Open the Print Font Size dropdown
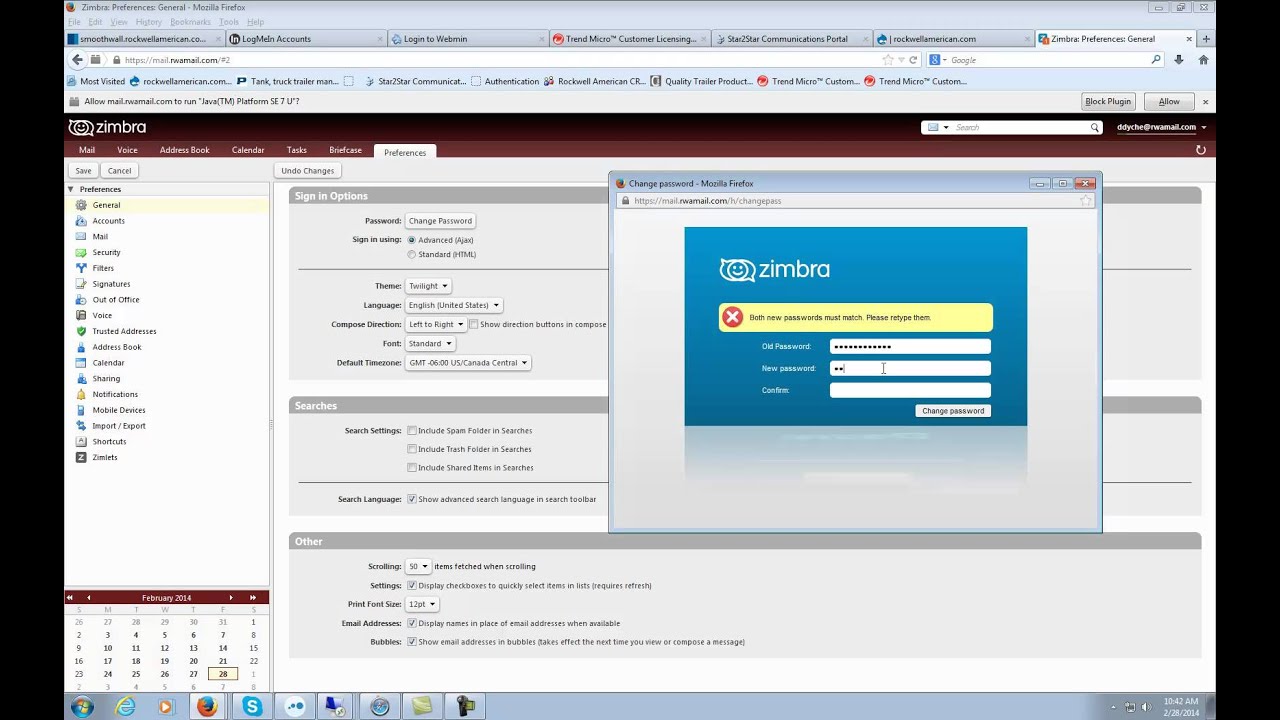The image size is (1280, 720). pyautogui.click(x=422, y=604)
